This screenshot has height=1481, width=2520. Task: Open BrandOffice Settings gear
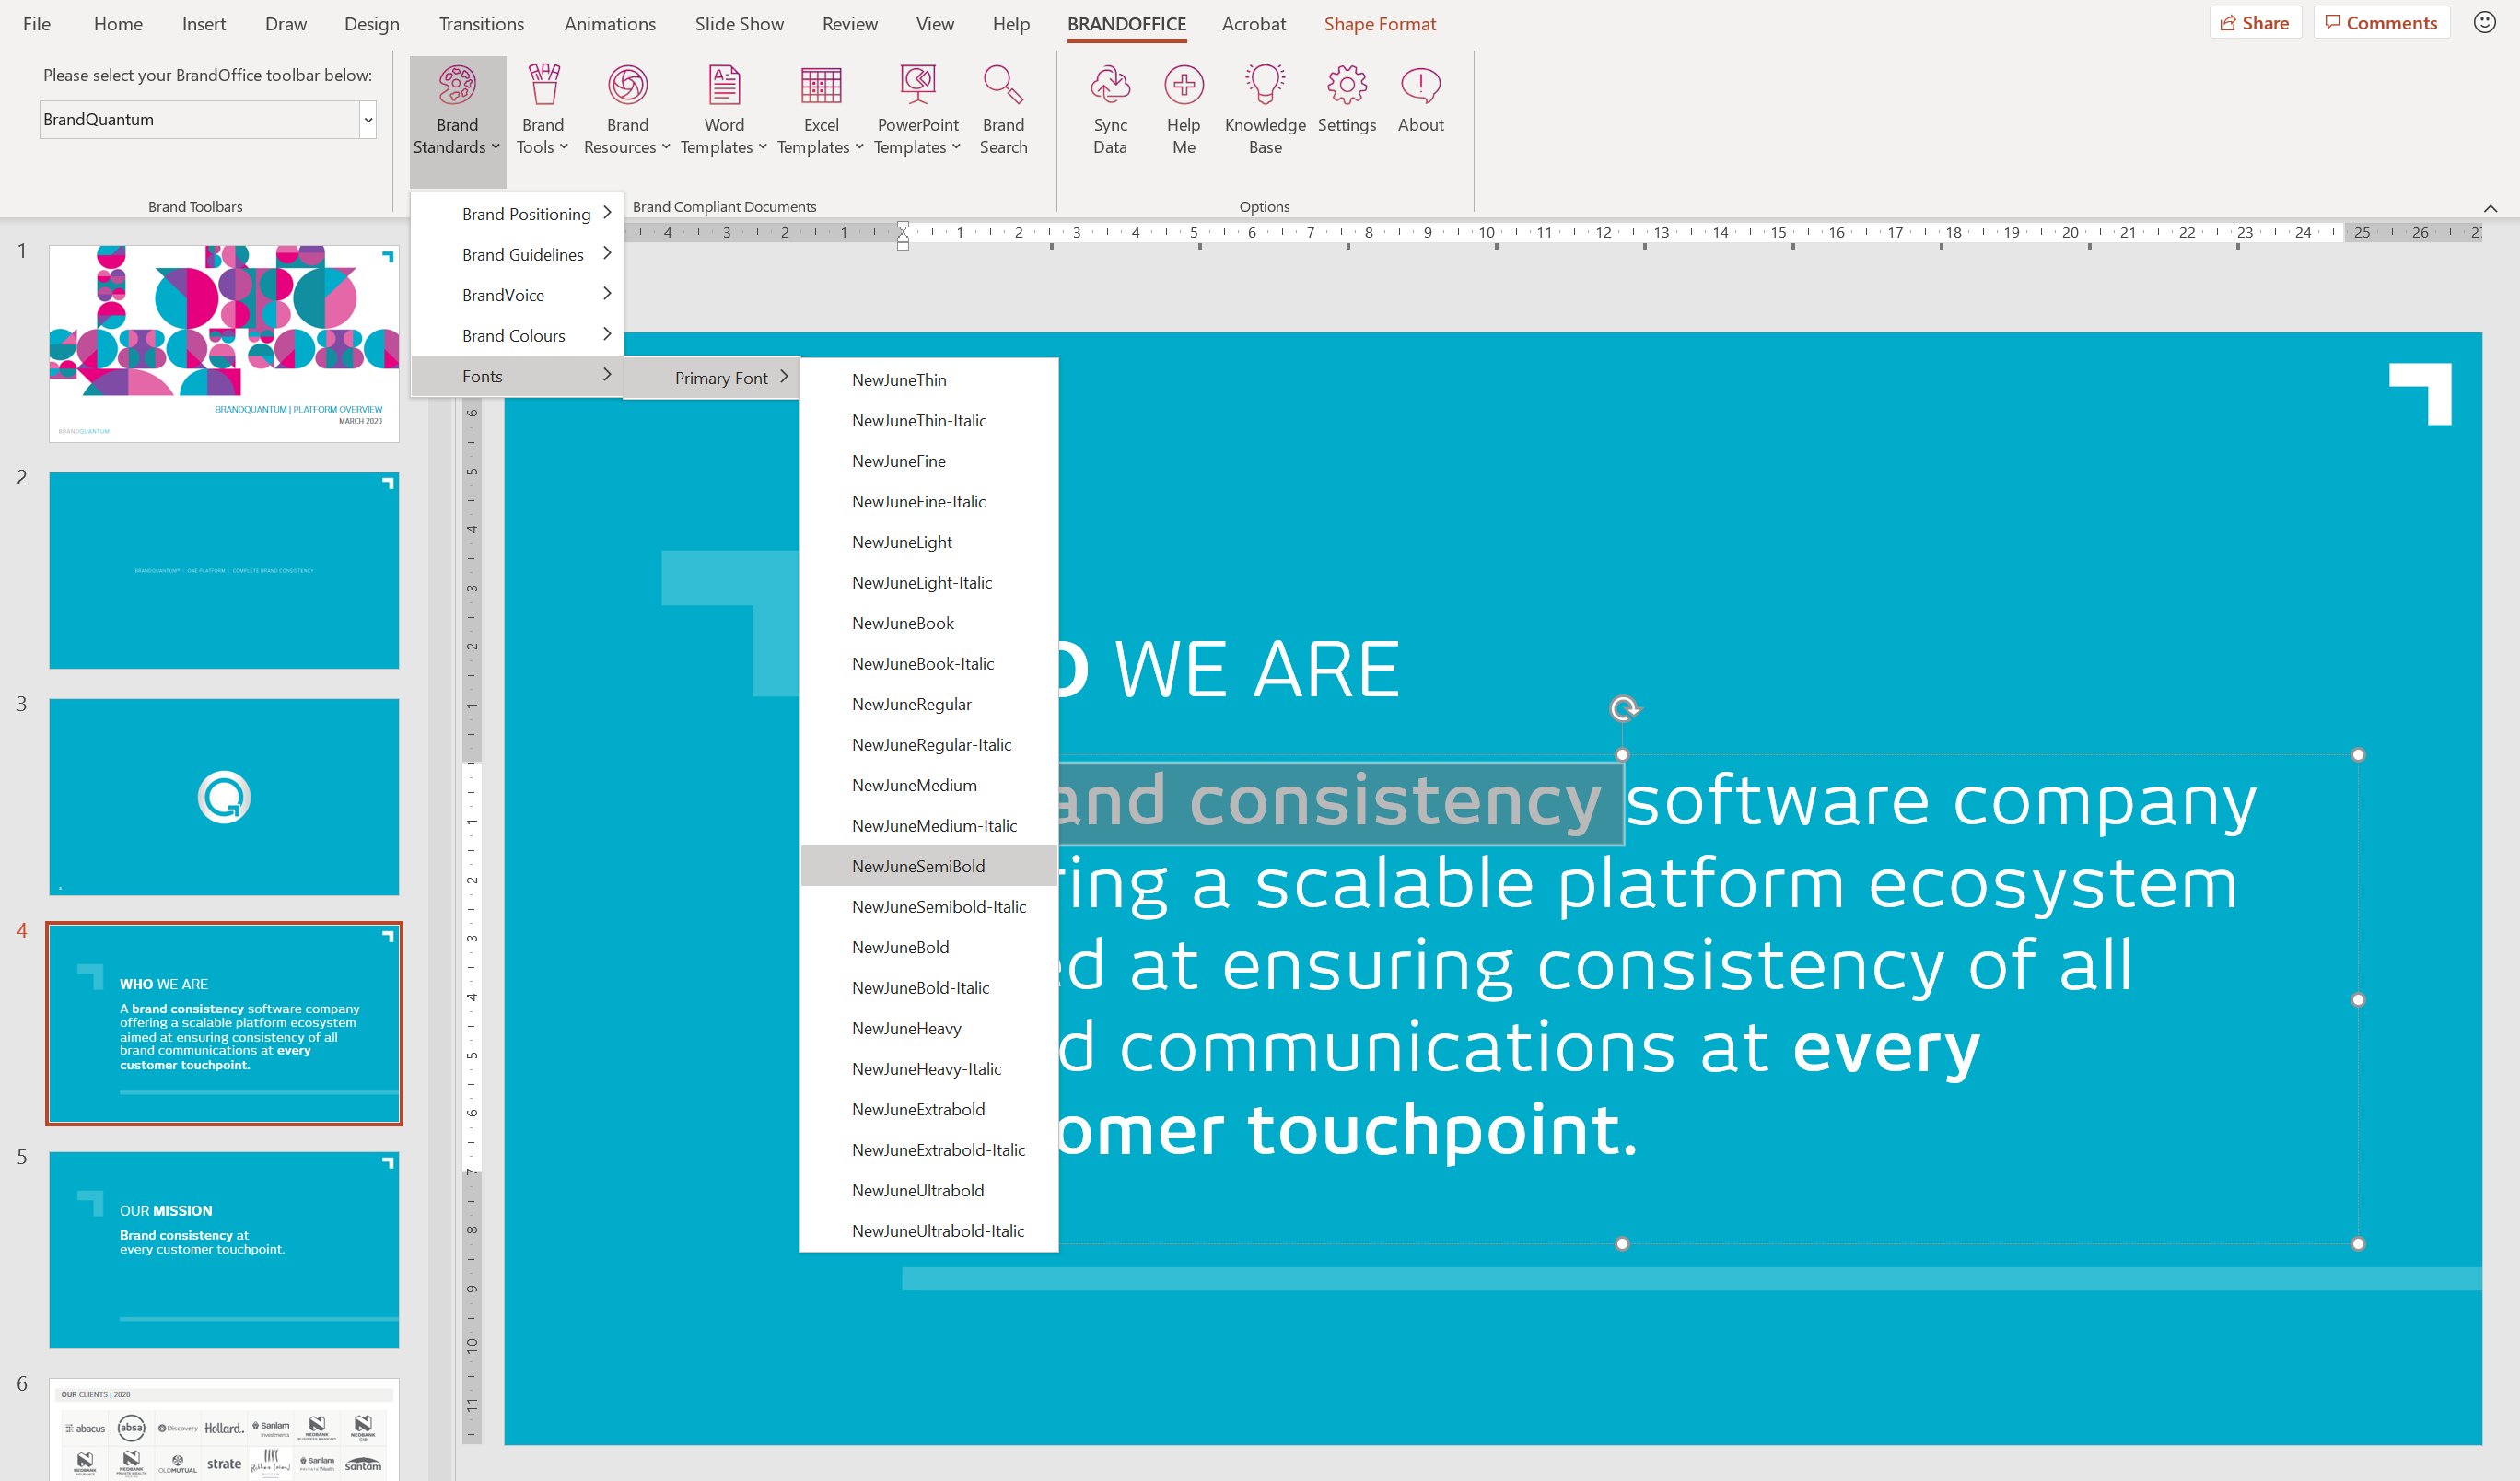click(1346, 86)
